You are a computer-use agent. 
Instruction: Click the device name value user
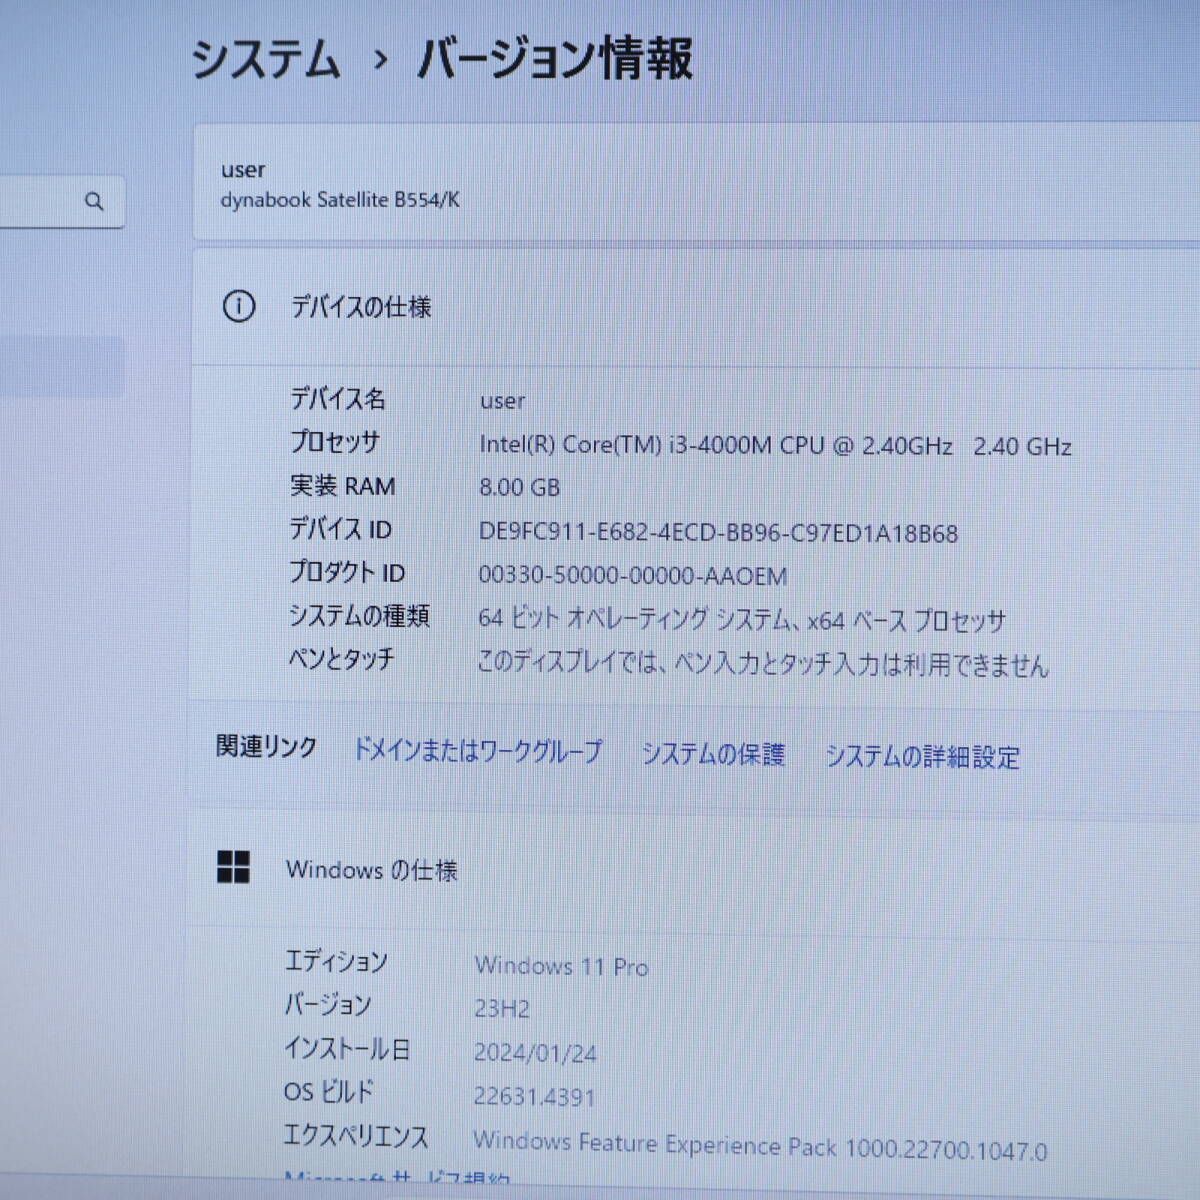[x=502, y=402]
